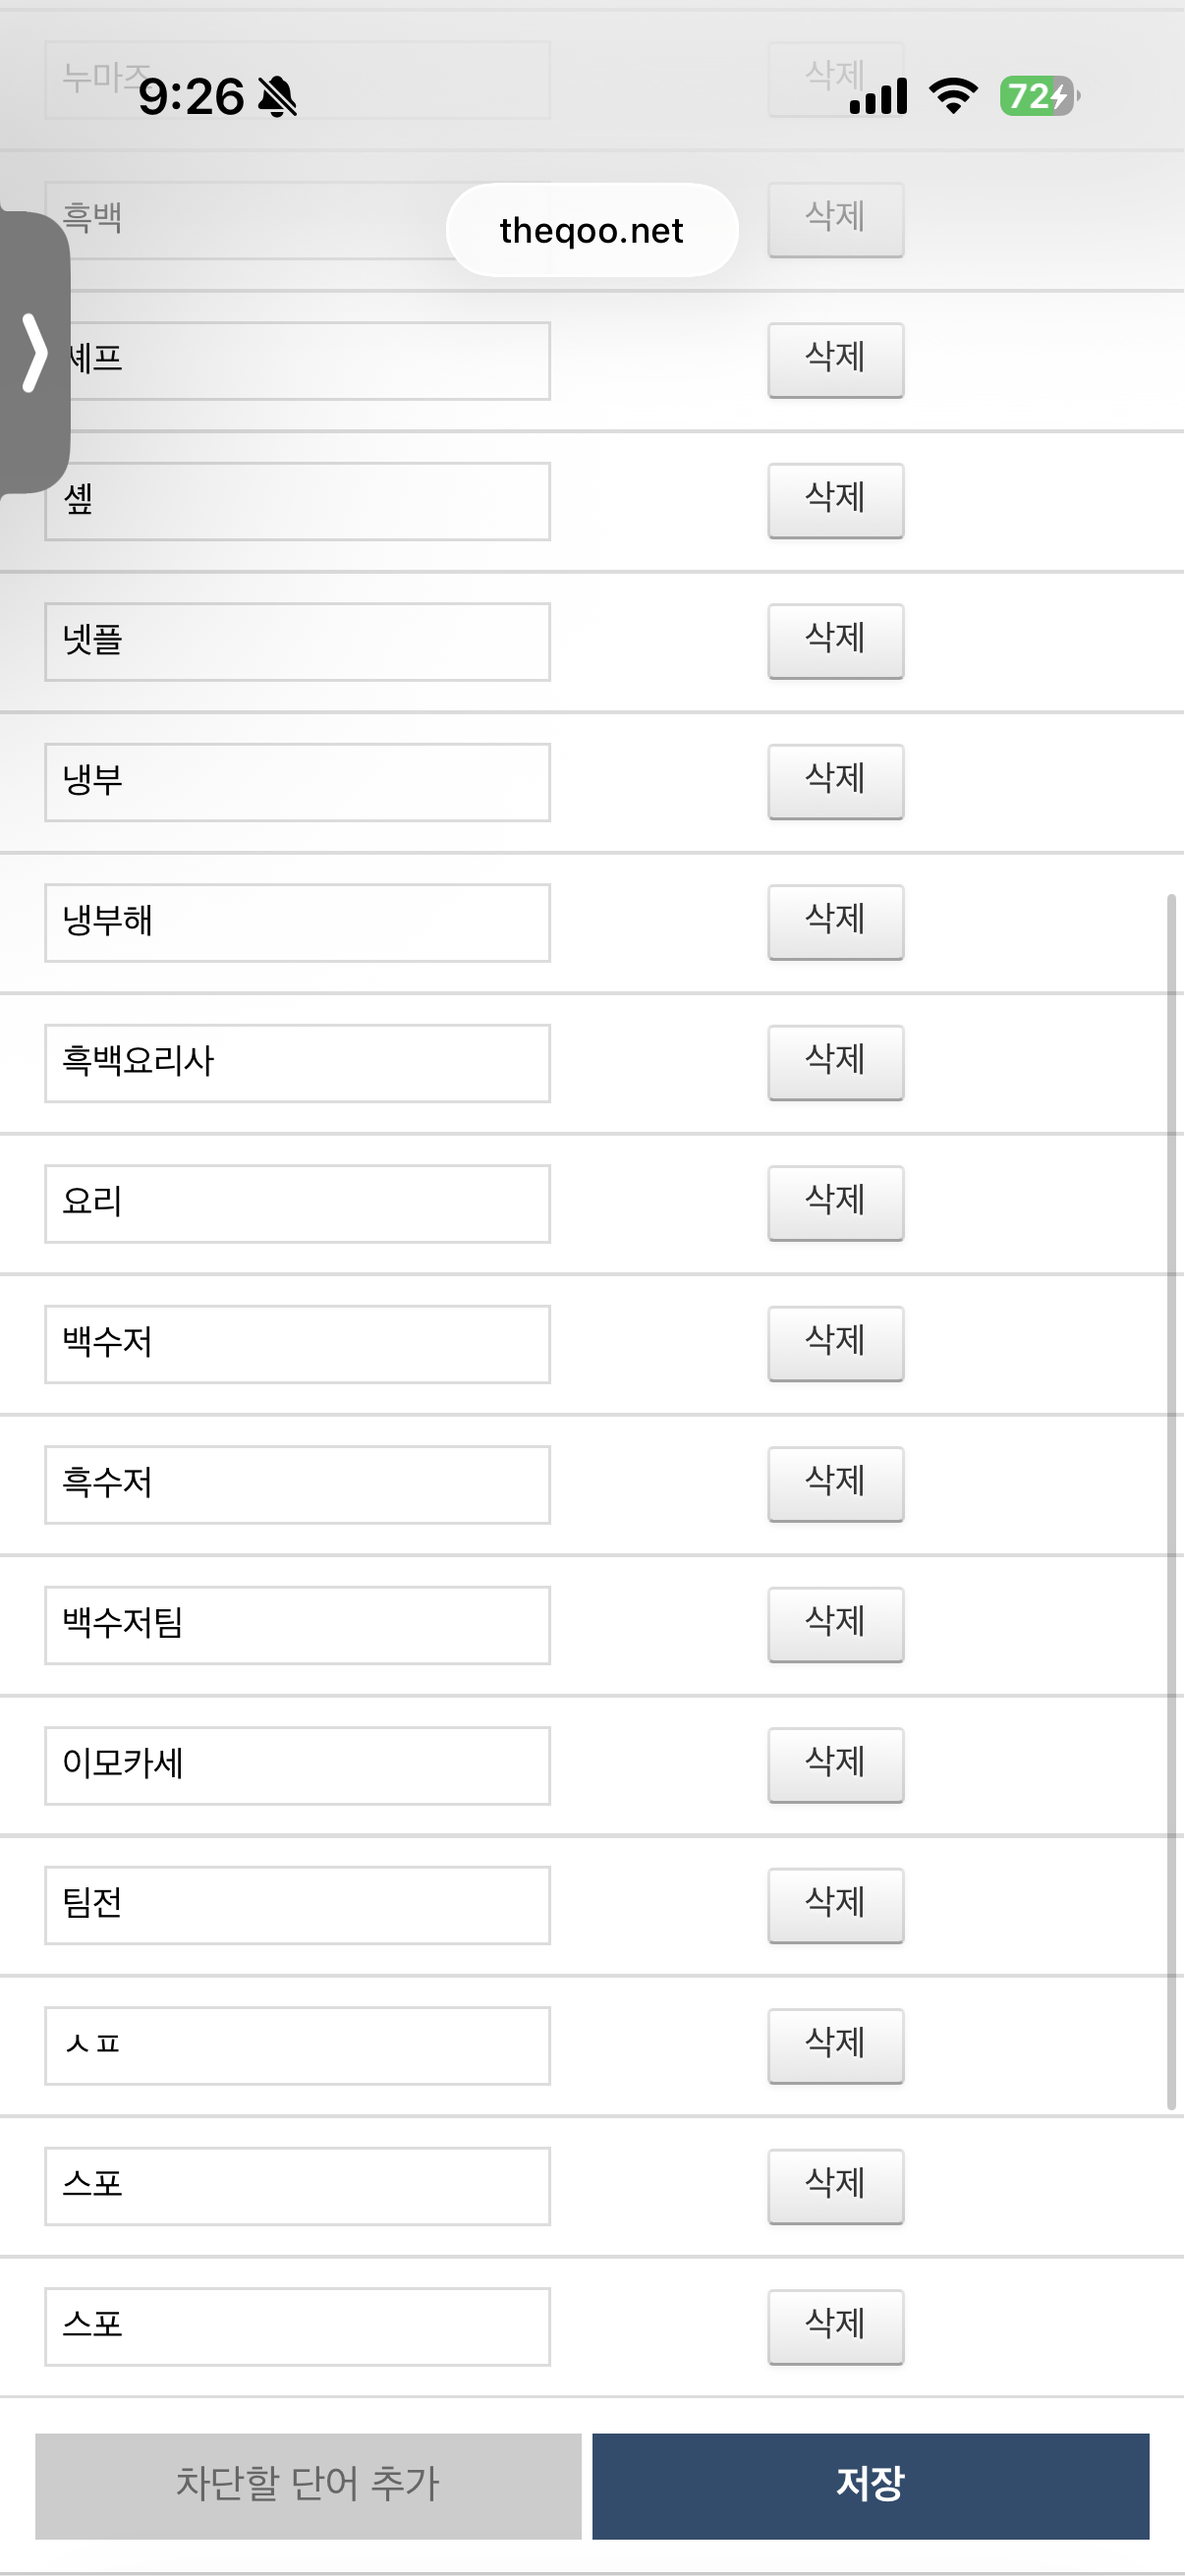
Task: Tap the Wi-Fi status icon
Action: click(x=953, y=96)
